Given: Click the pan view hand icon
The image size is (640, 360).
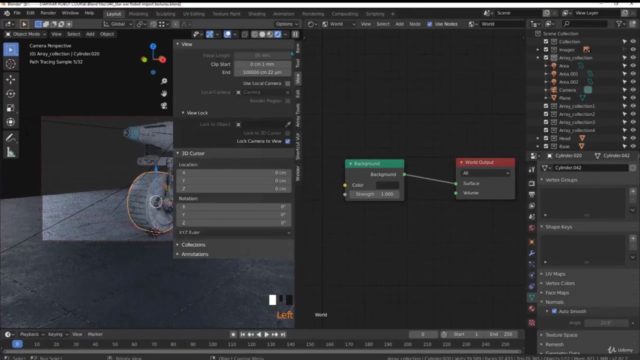Looking at the screenshot, I should [x=164, y=93].
